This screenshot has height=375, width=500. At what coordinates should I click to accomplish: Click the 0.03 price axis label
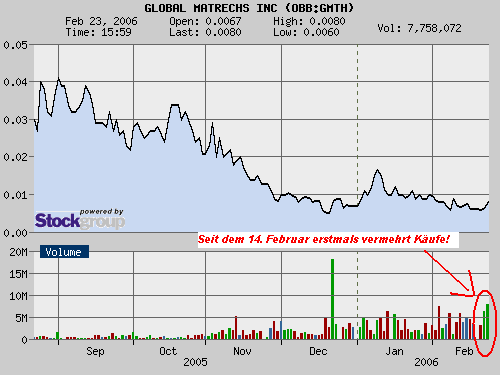coord(15,120)
